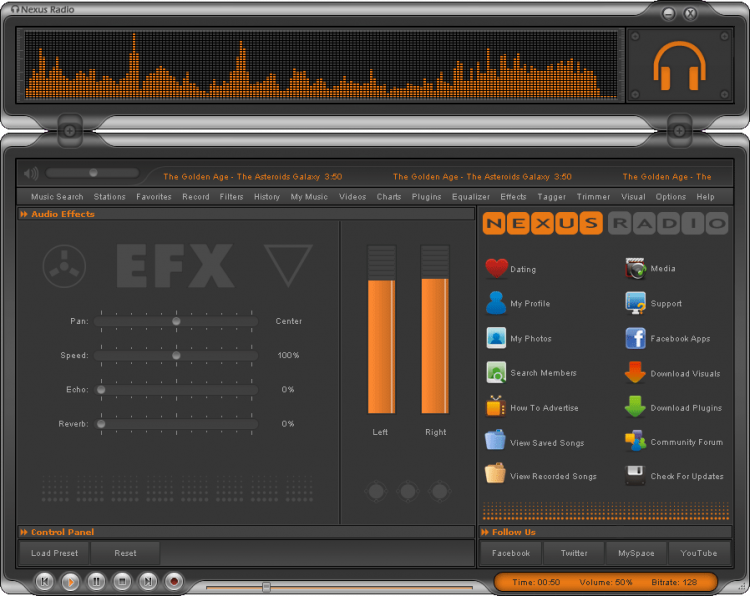Click the Check For Updates floppy icon

(x=636, y=475)
